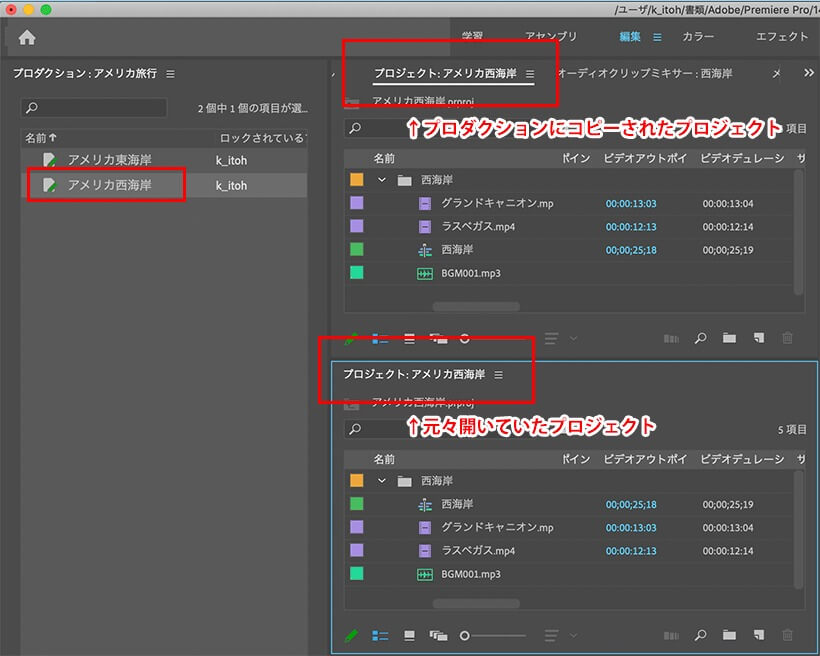Select ラスベガス.mp4 clip in upper Project panel
Image resolution: width=820 pixels, height=656 pixels.
[x=478, y=227]
